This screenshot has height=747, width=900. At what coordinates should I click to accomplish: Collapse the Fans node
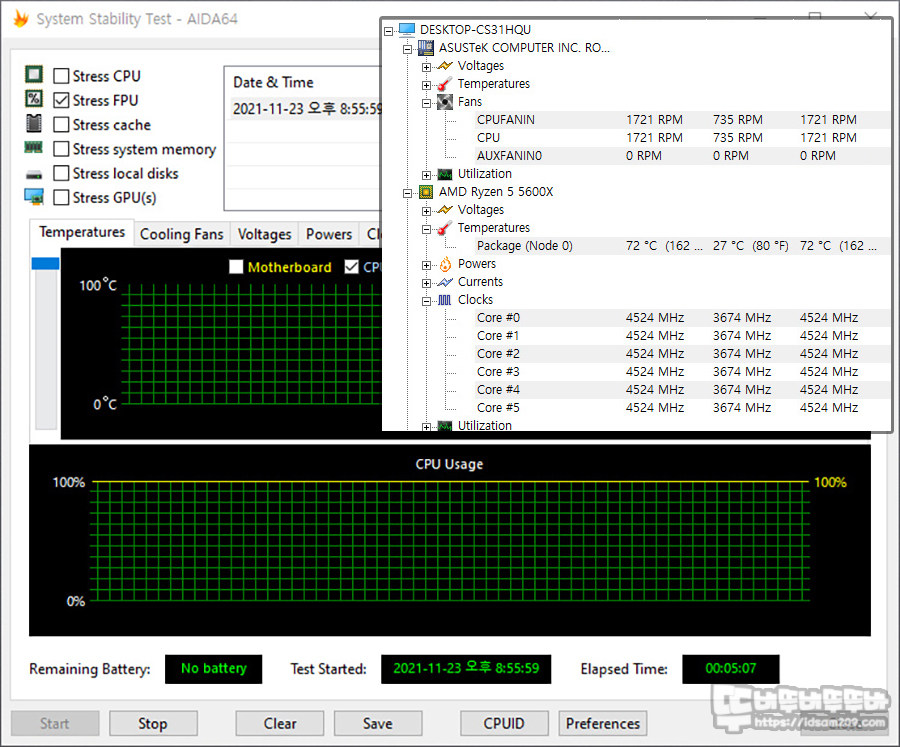426,103
